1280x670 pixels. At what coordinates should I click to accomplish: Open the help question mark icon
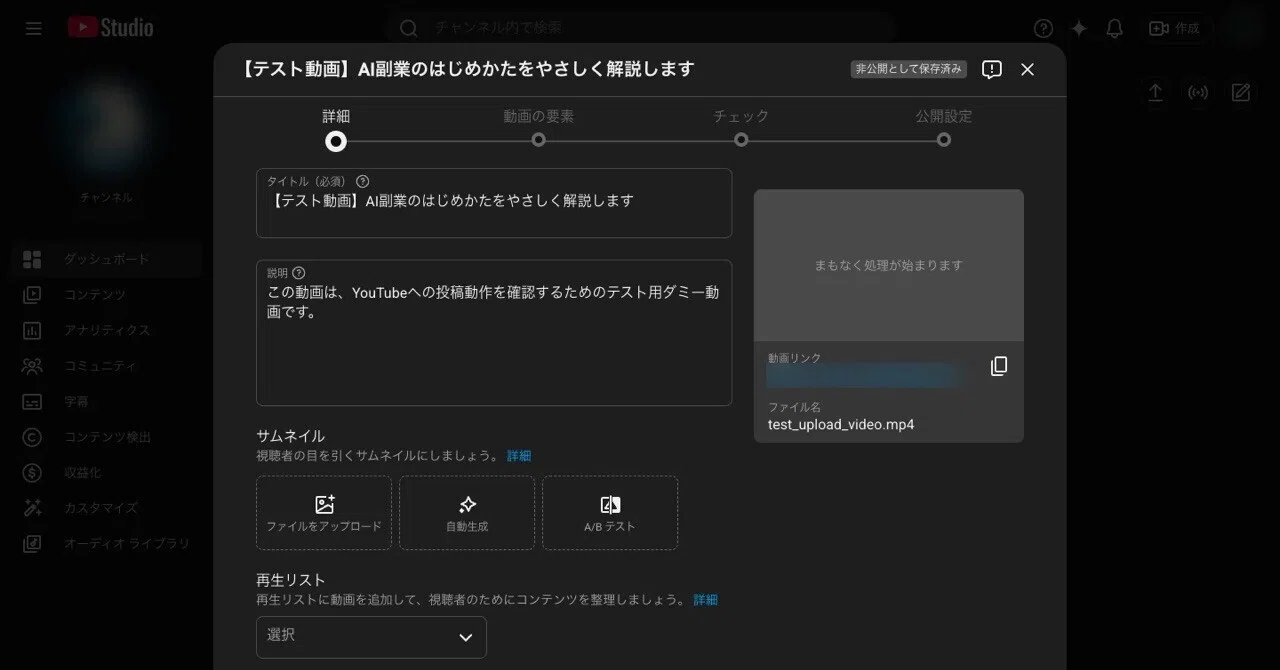[1043, 28]
